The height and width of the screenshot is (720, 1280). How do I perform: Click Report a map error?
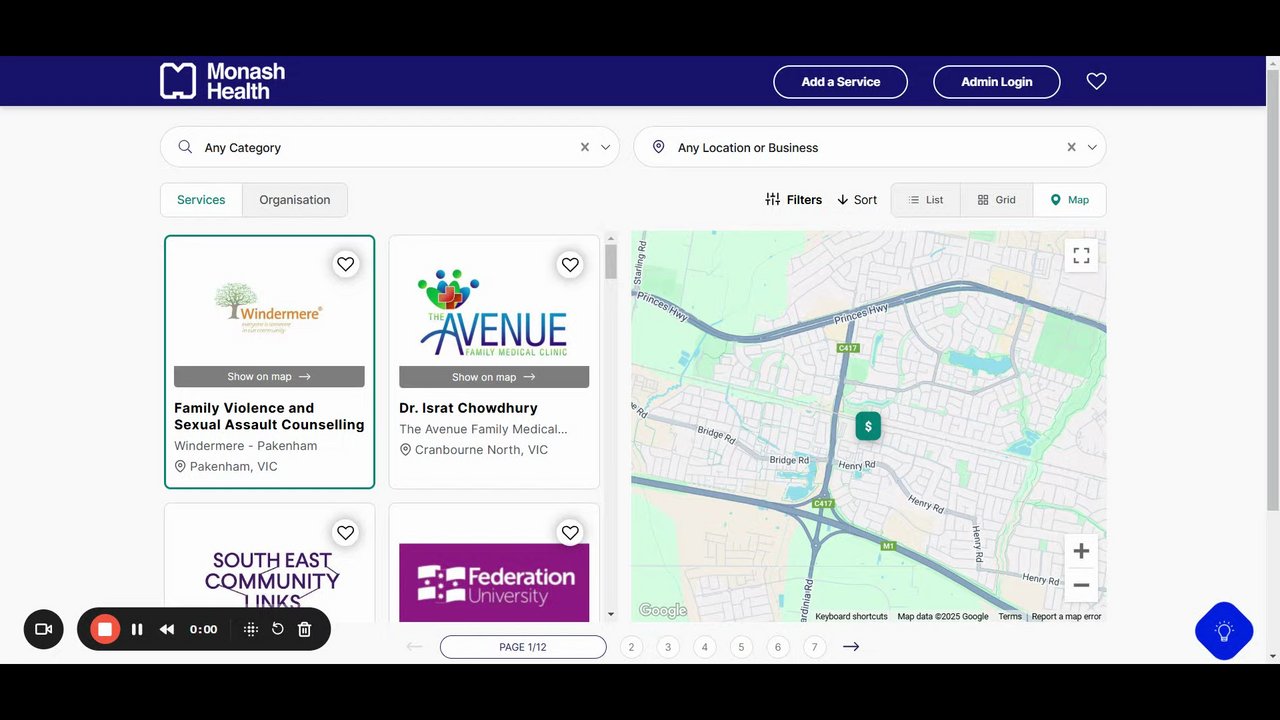1066,617
